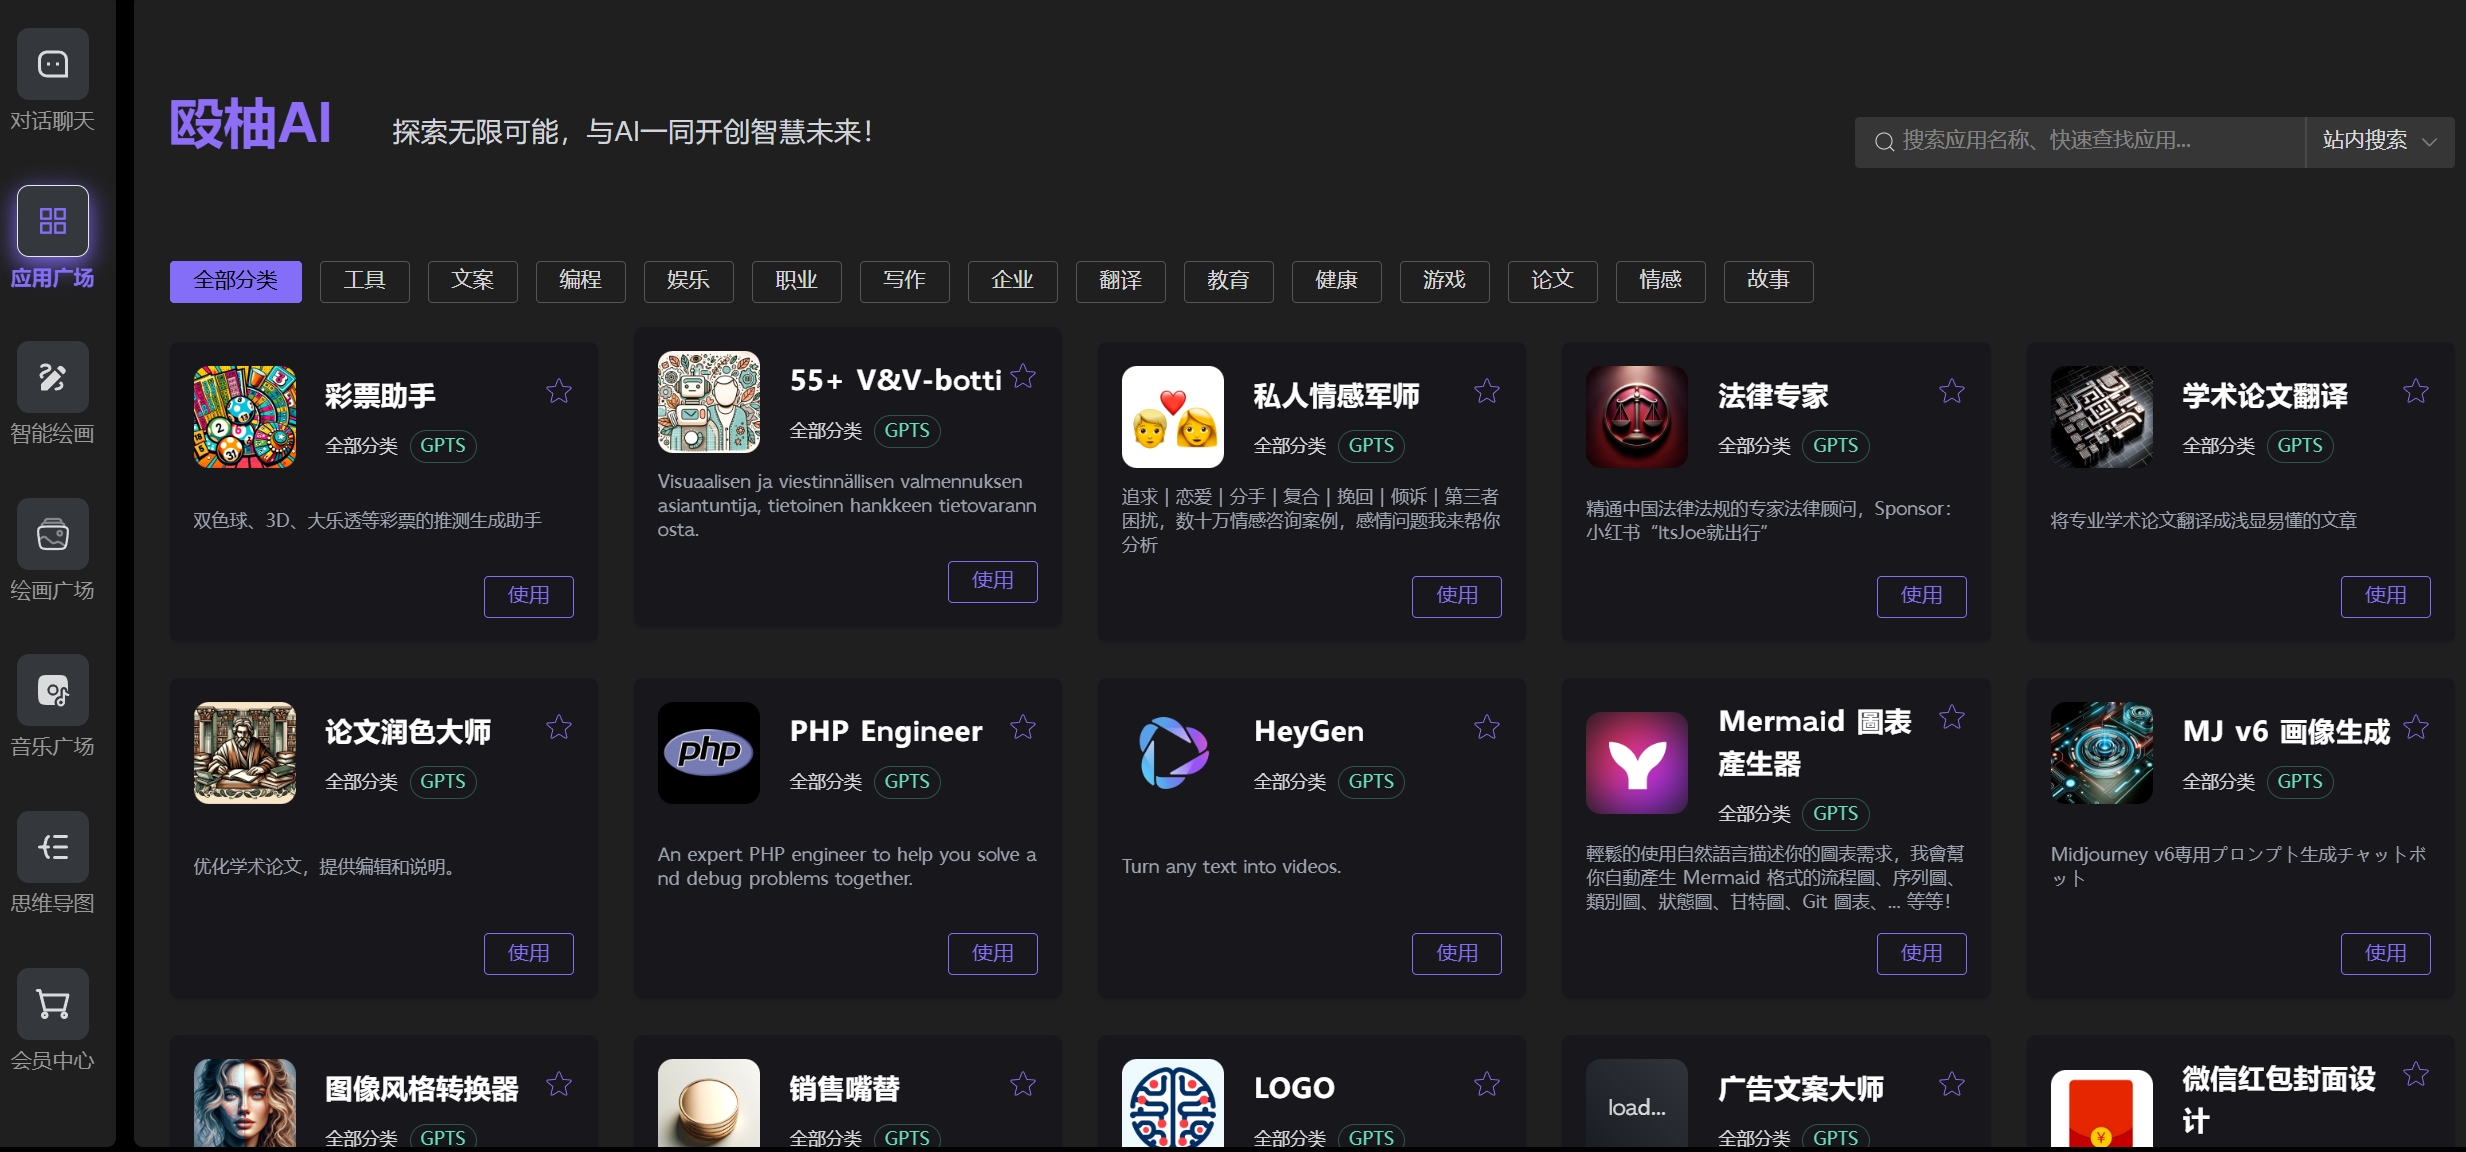Select the 职业 category tab
Screen dimensions: 2466x1152
coord(797,281)
